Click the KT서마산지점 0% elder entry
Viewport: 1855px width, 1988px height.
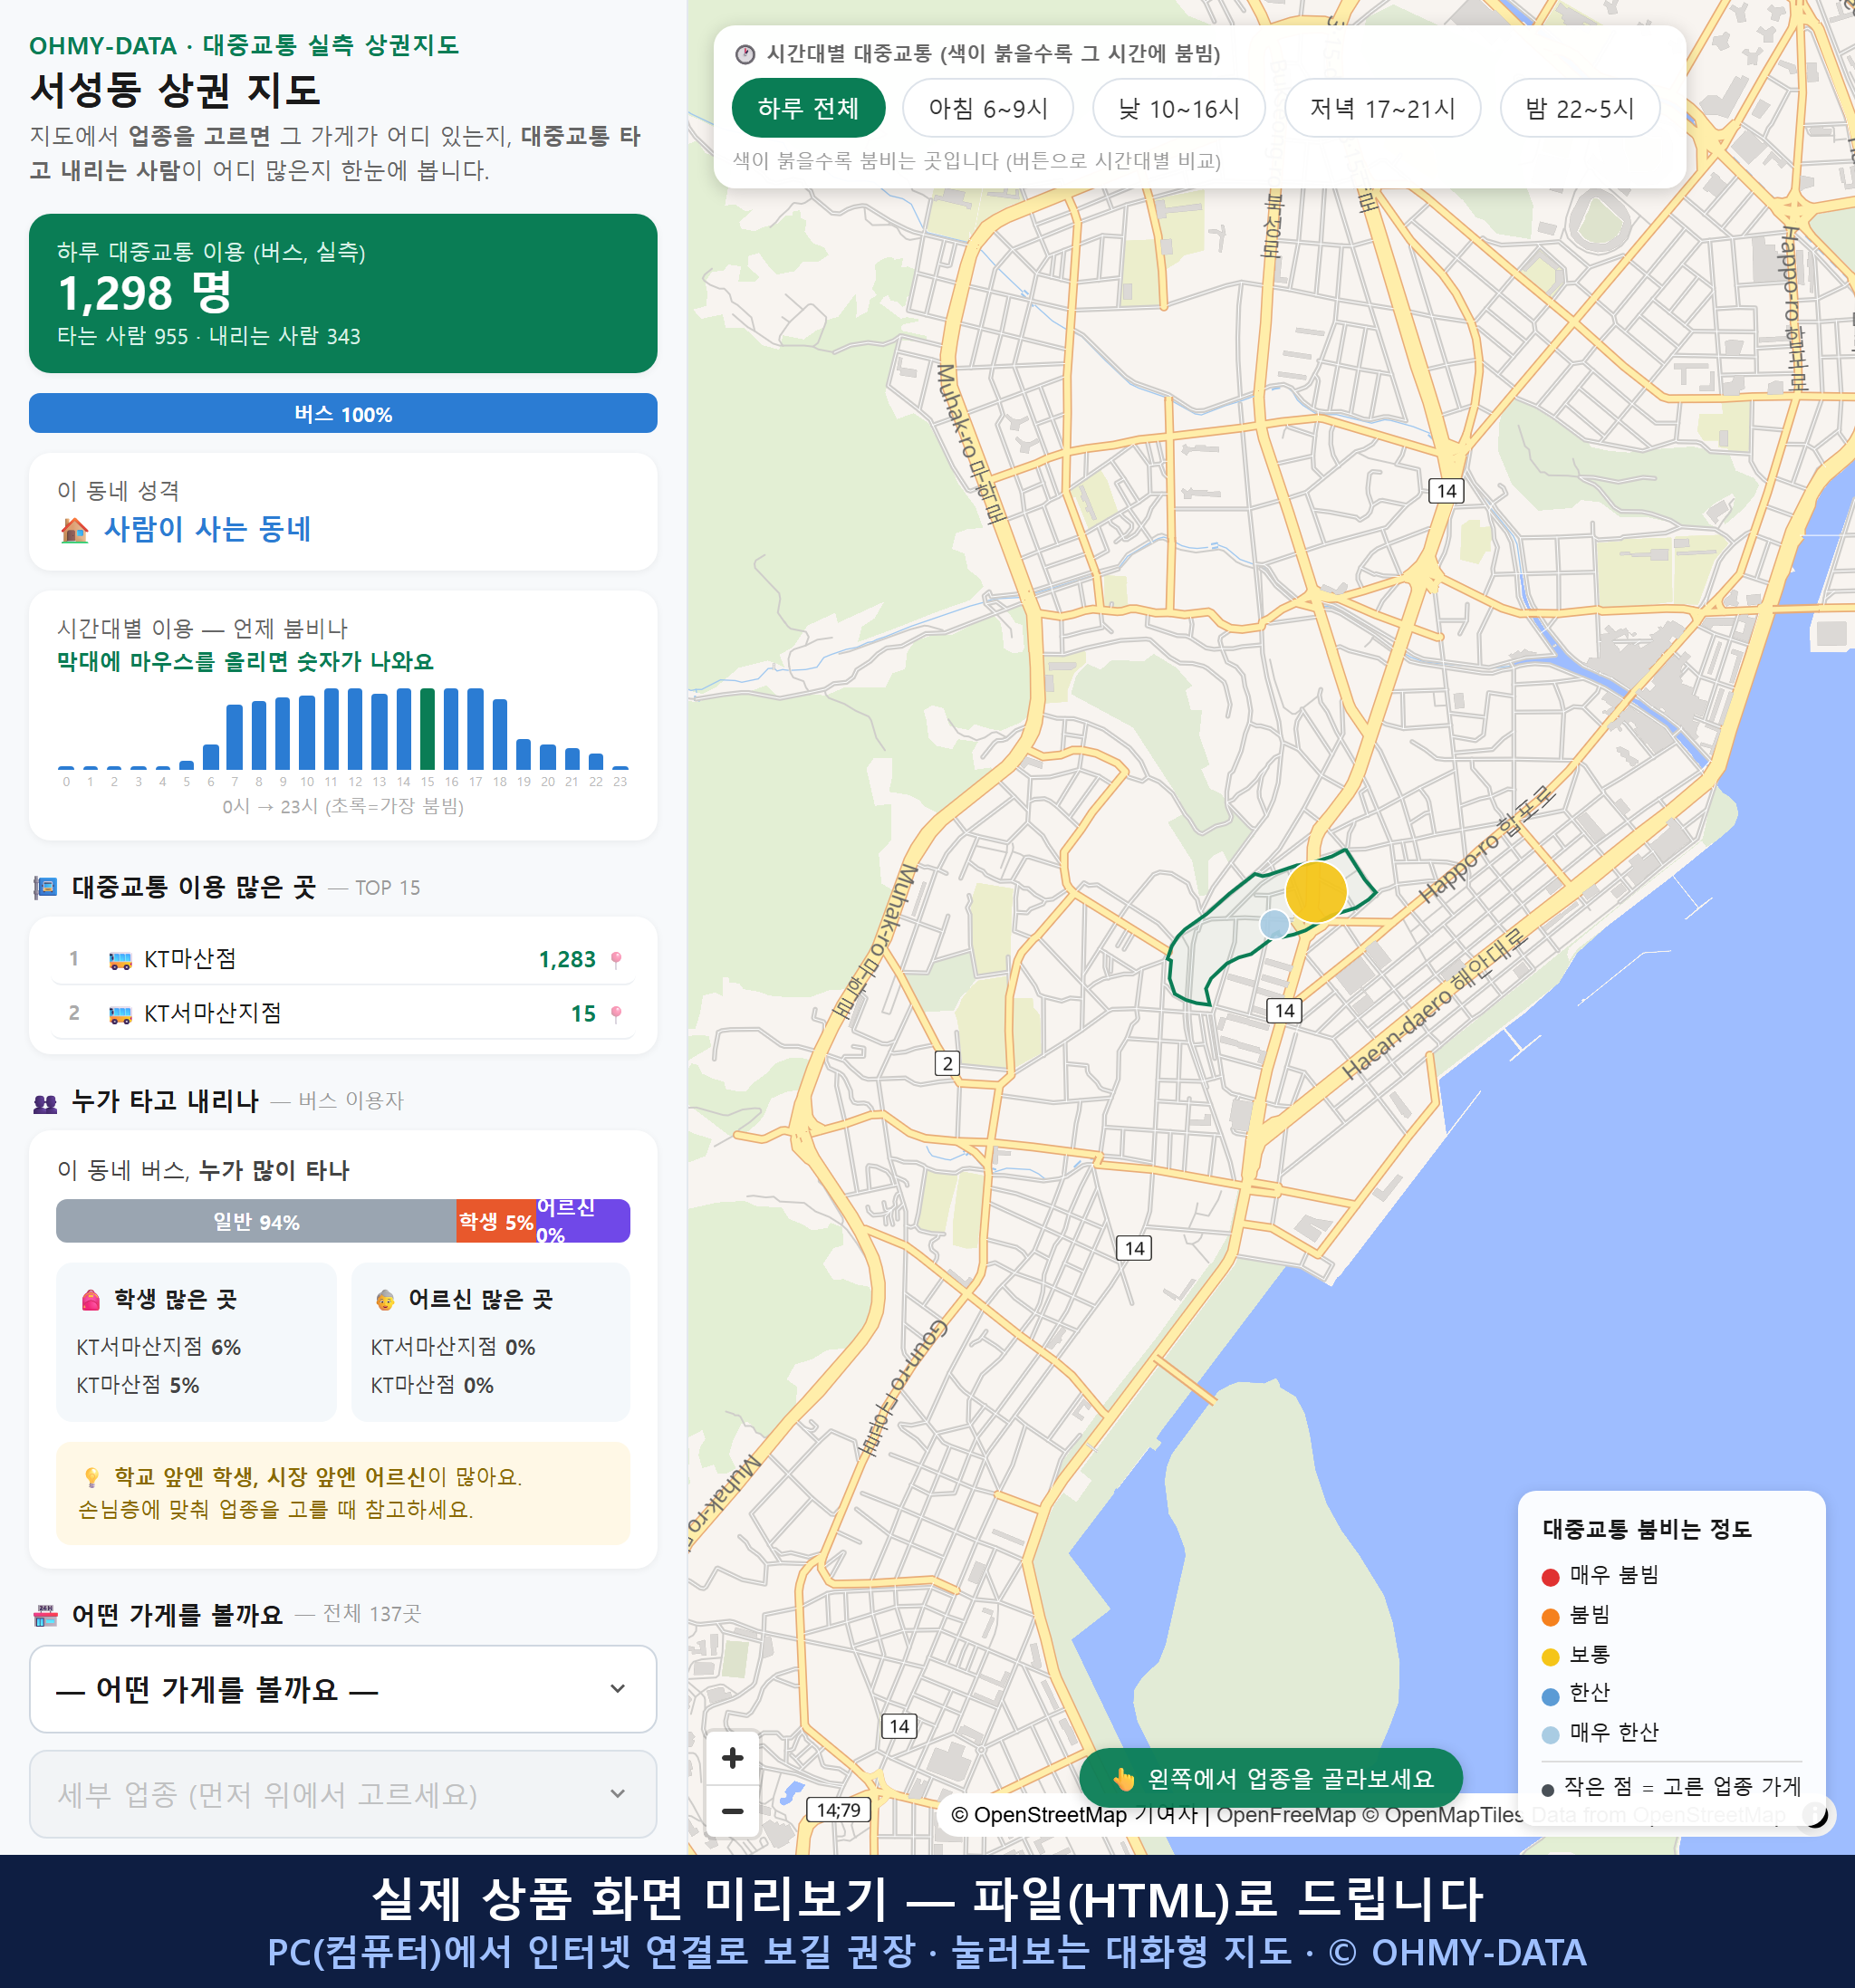click(x=453, y=1347)
